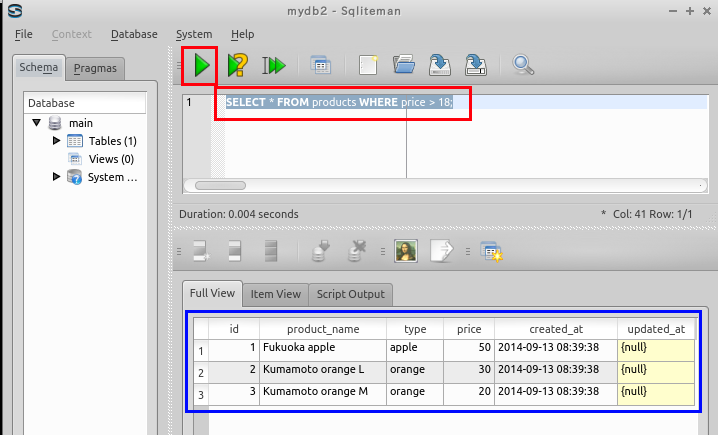Sort results by created_at column header
The image size is (718, 435).
point(556,329)
